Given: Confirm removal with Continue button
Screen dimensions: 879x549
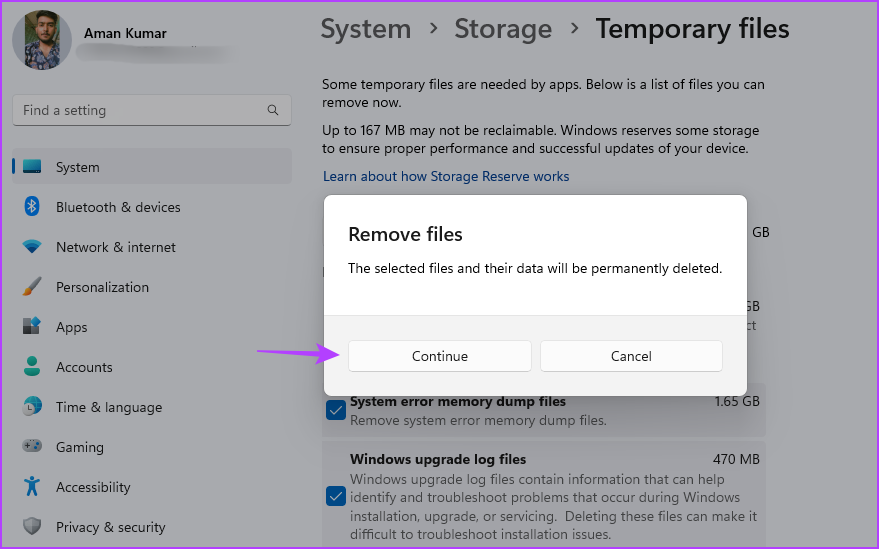Looking at the screenshot, I should [440, 356].
